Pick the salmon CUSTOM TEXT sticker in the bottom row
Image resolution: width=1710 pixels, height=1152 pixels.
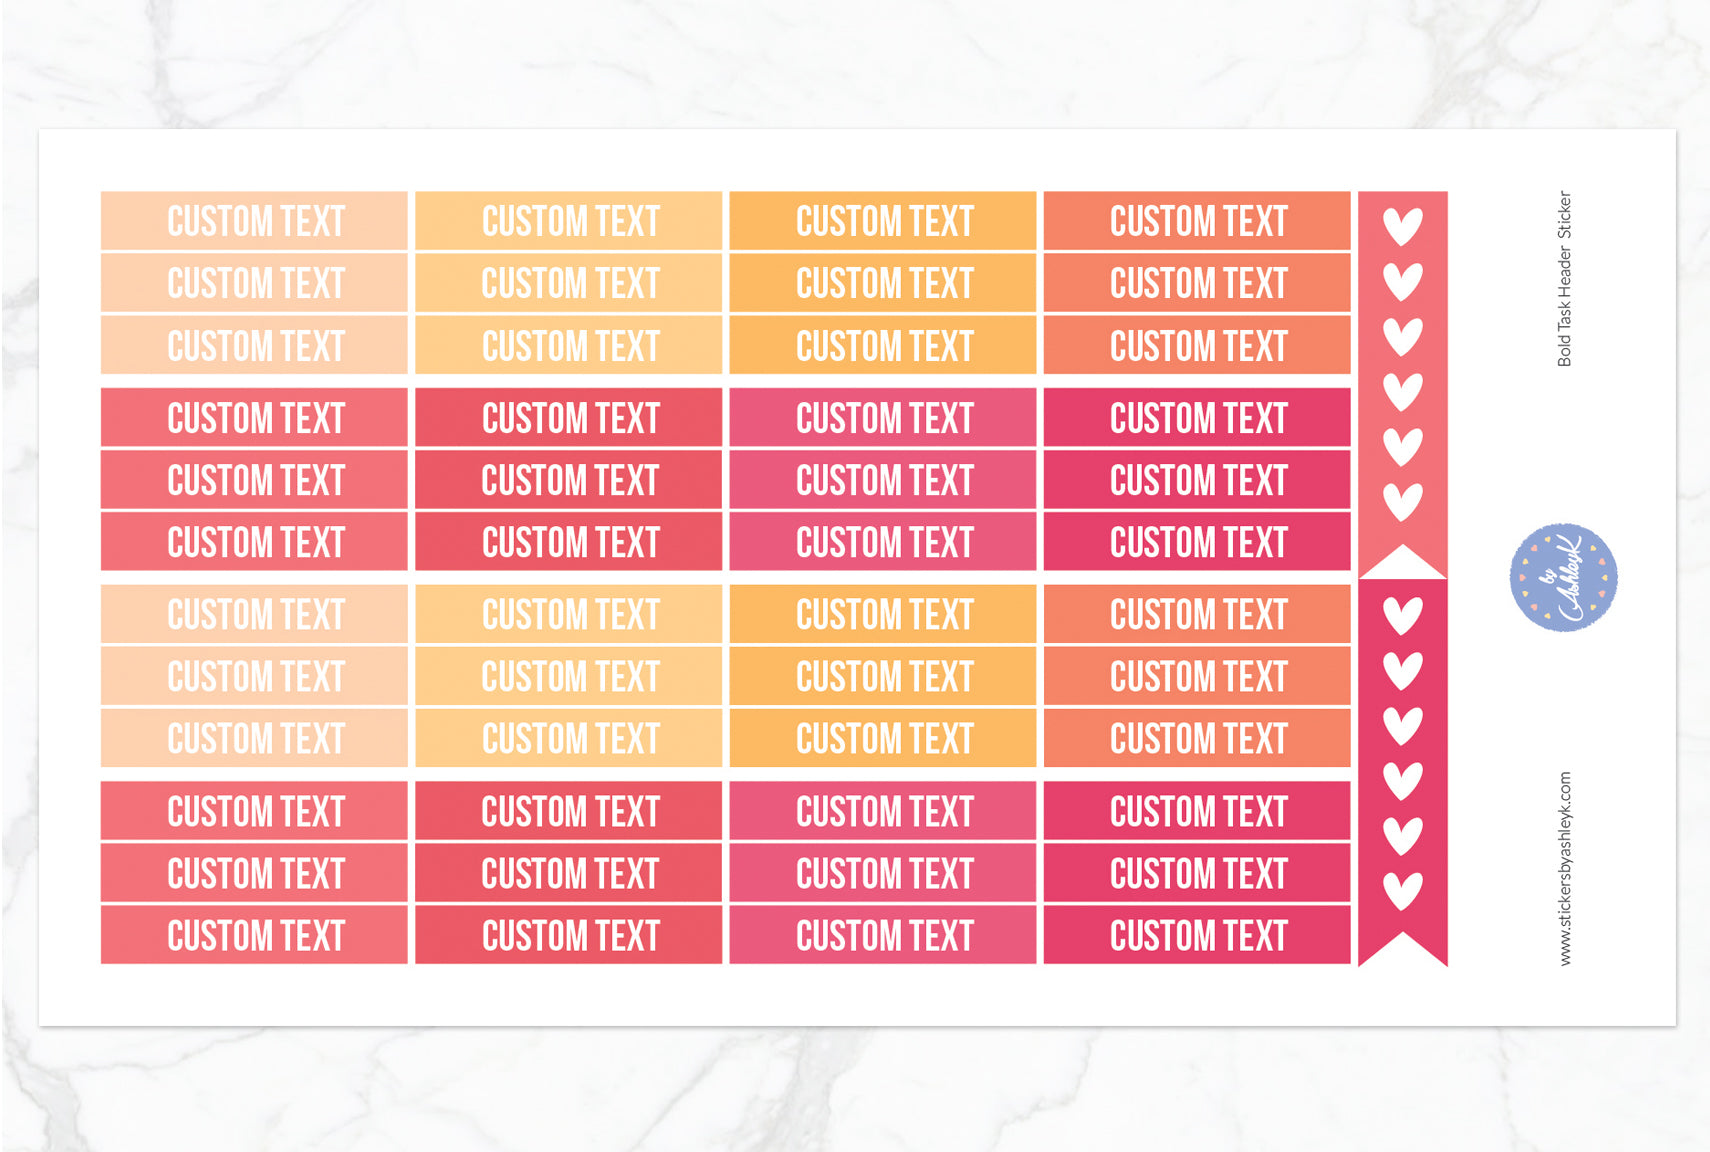tap(254, 935)
